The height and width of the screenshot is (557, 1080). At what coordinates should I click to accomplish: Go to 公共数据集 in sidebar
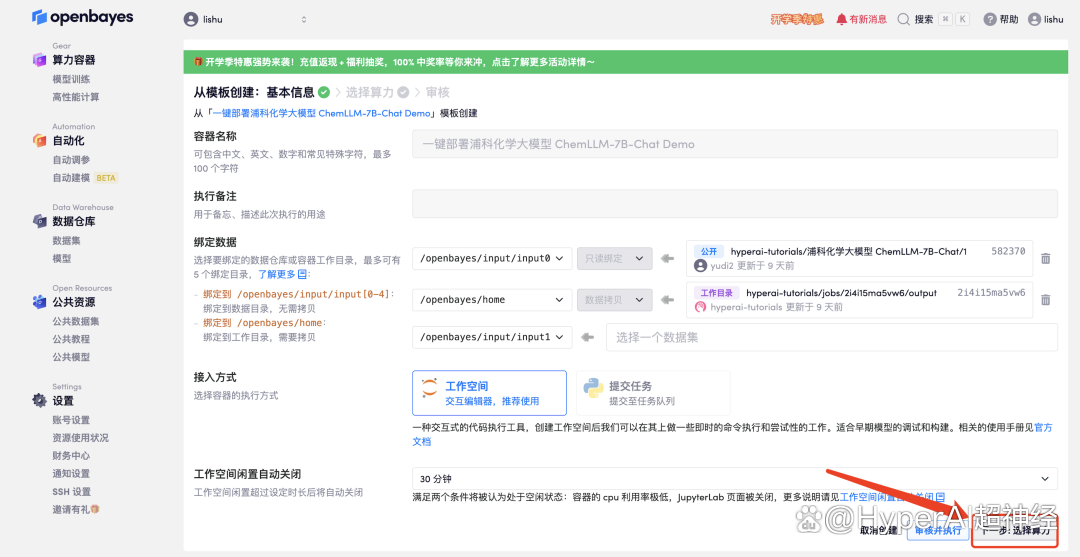76,321
